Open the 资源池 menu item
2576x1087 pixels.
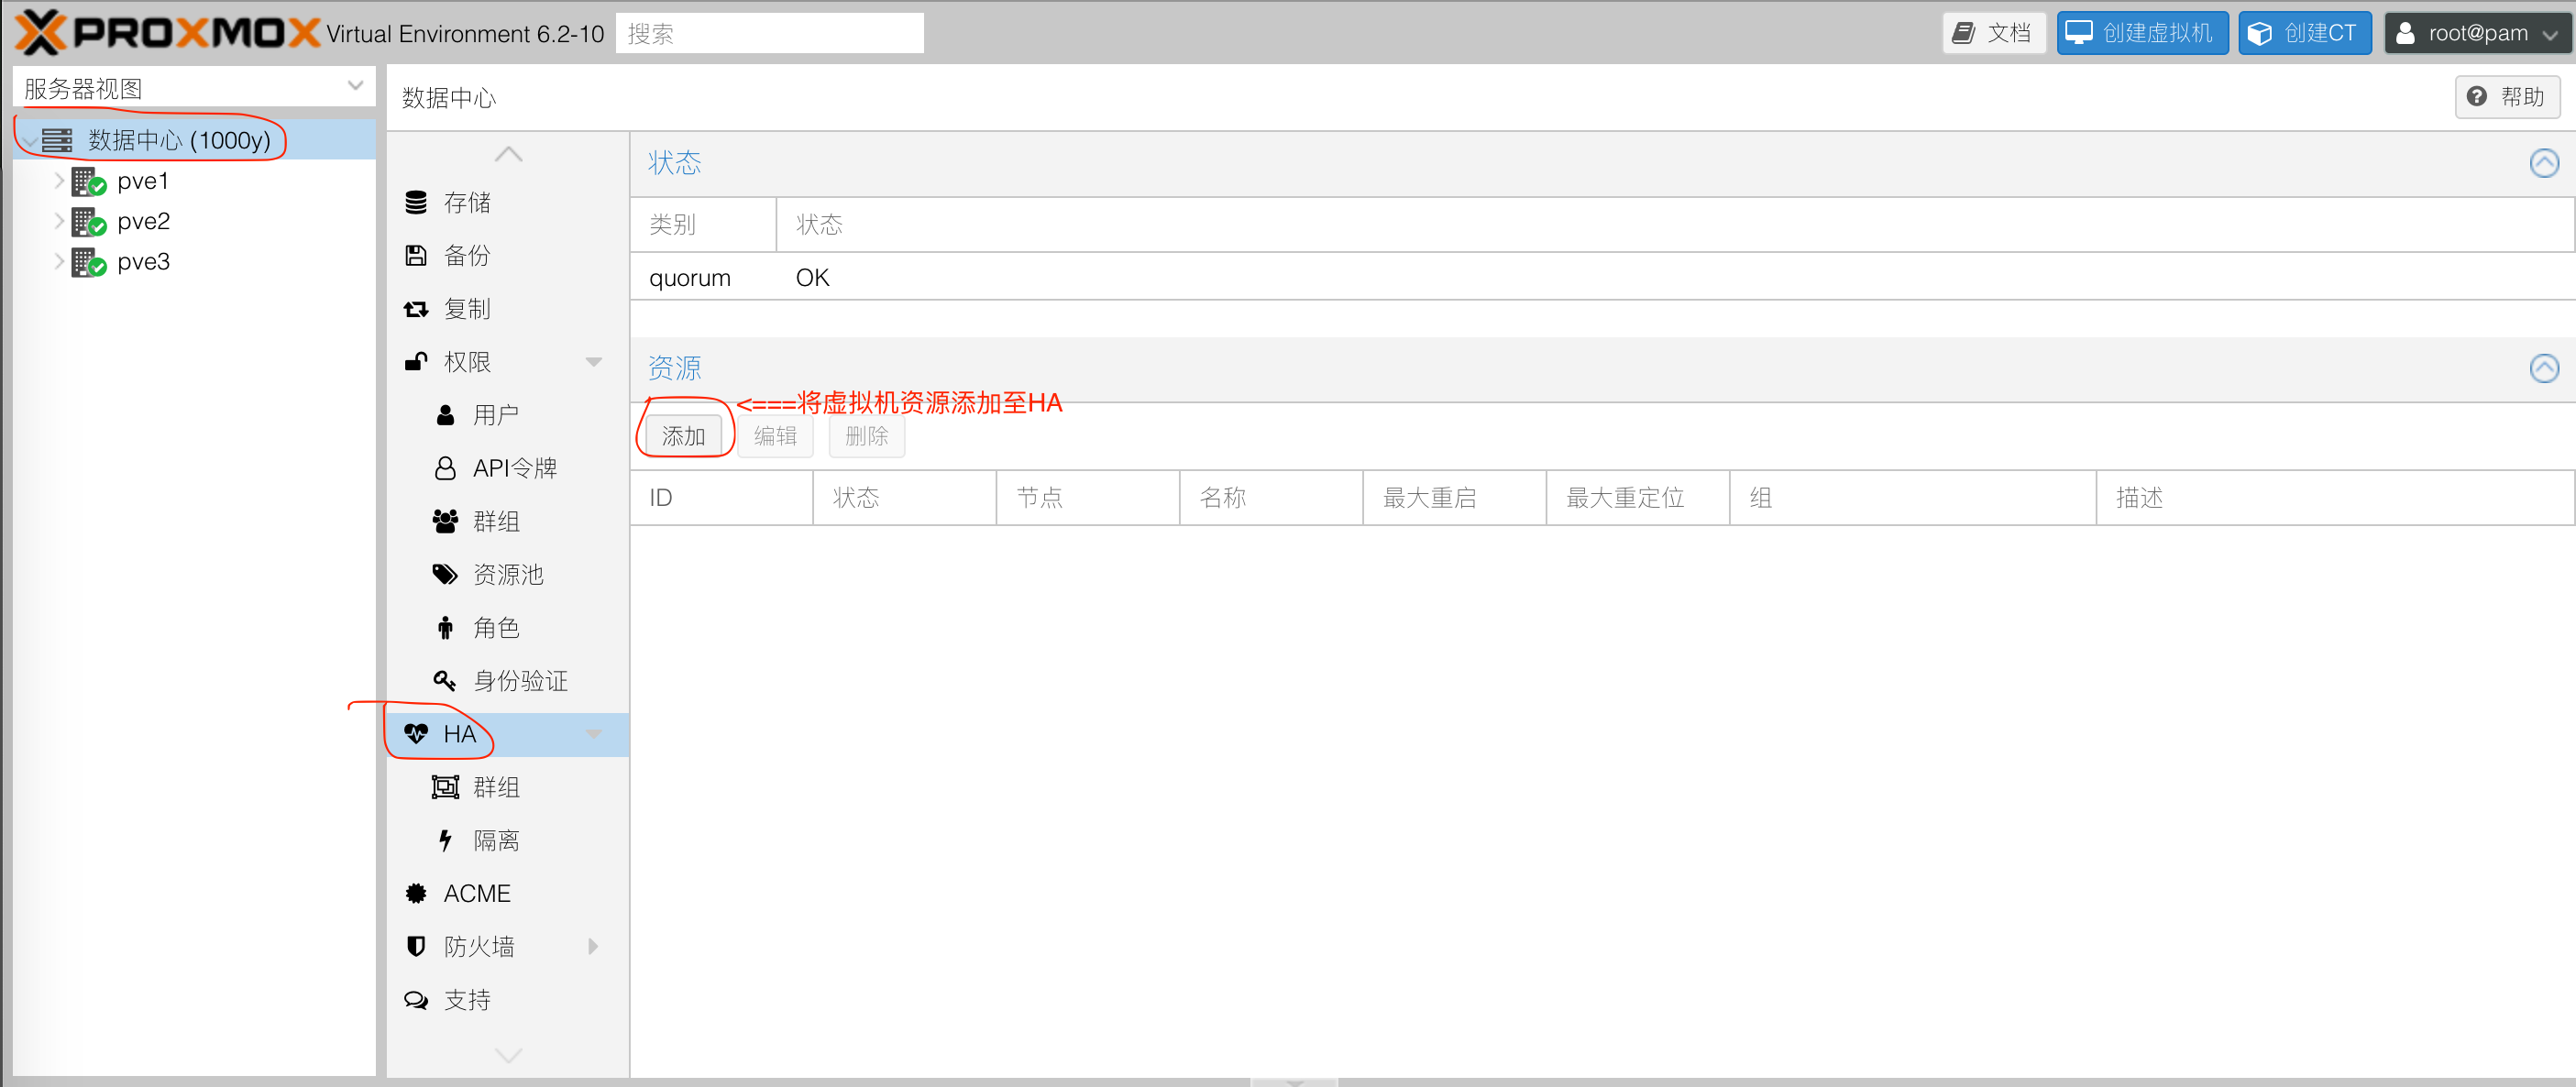(x=508, y=574)
